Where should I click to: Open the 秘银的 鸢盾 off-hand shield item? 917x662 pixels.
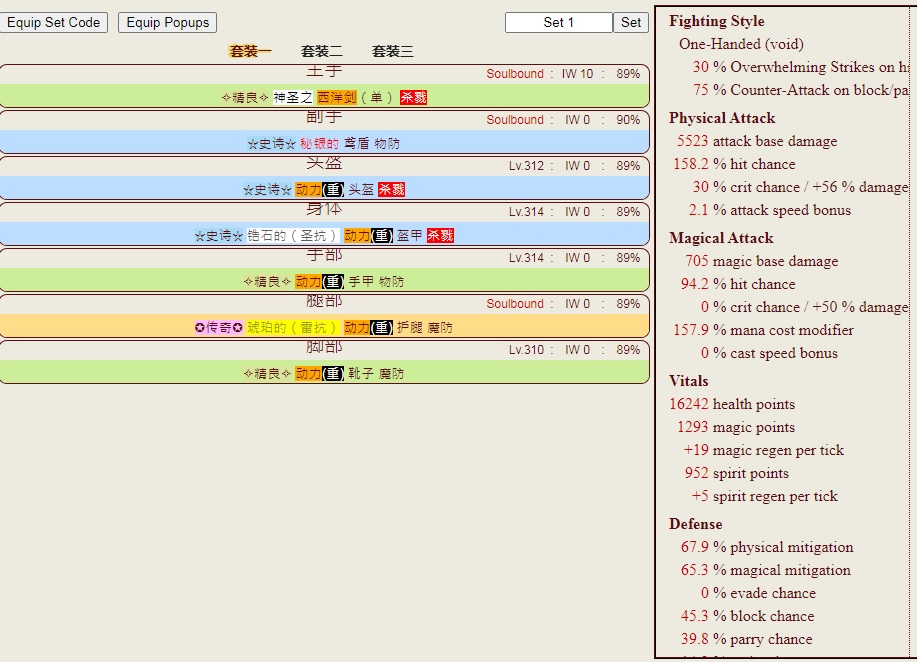coord(324,143)
